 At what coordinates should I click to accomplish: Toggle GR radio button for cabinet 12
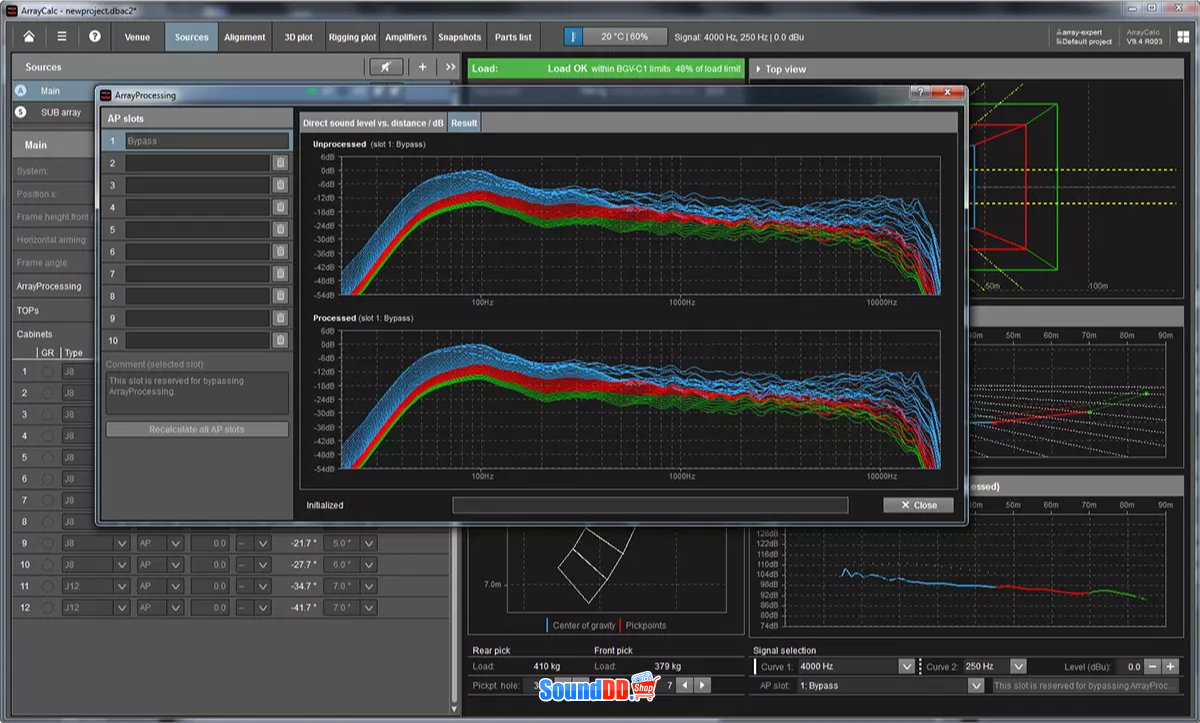(47, 608)
